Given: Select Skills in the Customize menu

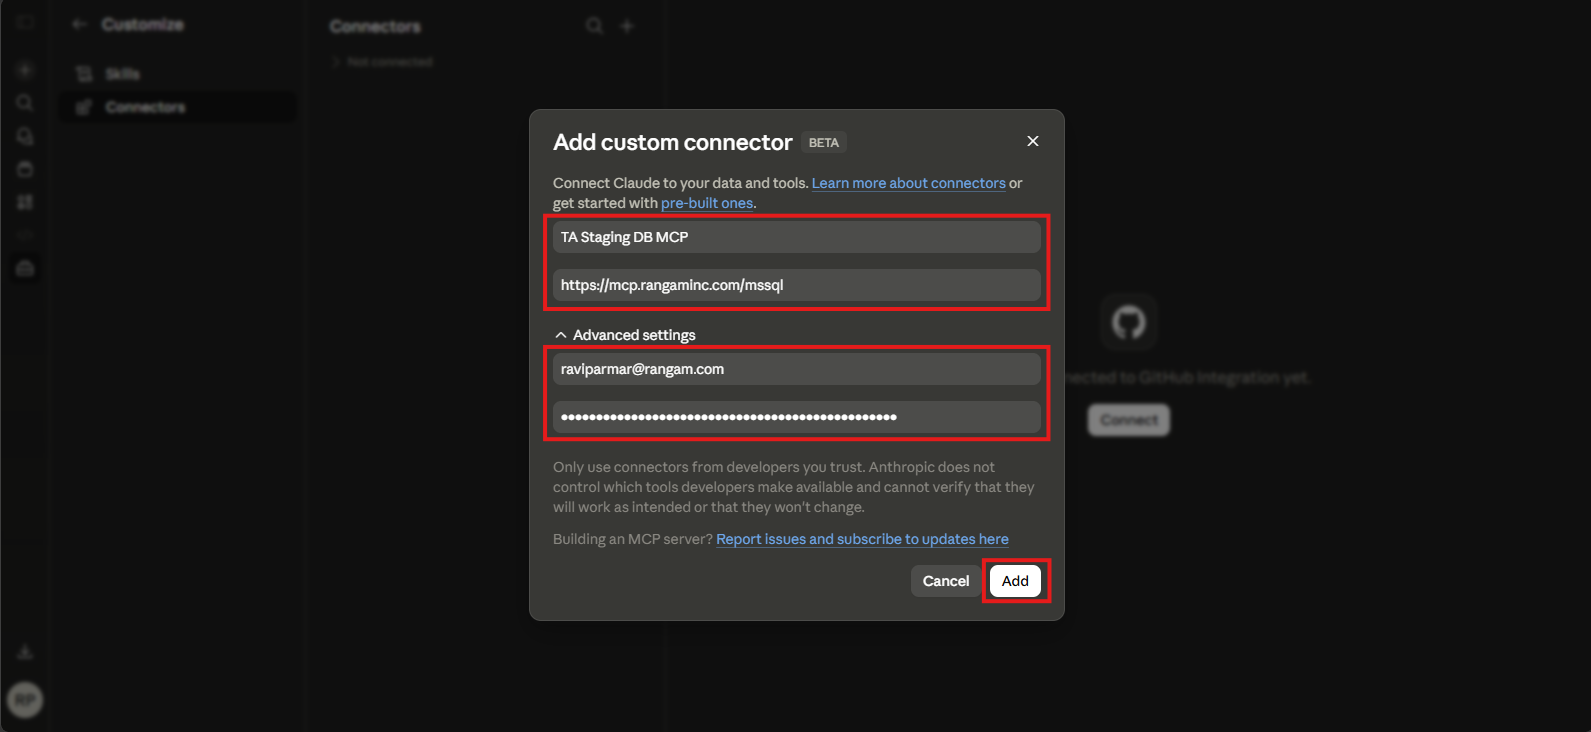Looking at the screenshot, I should (x=178, y=74).
